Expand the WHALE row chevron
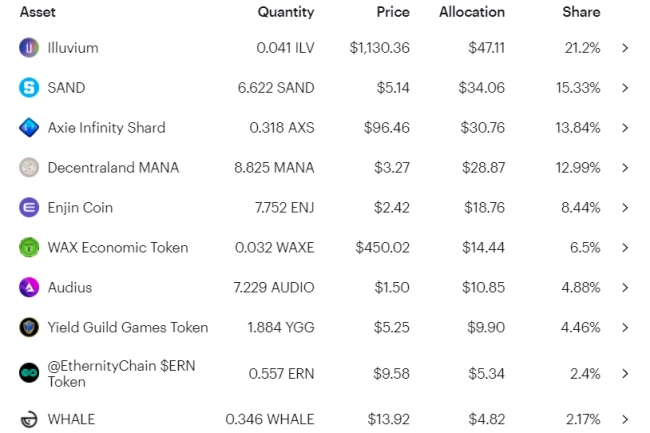The height and width of the screenshot is (433, 650). (625, 420)
